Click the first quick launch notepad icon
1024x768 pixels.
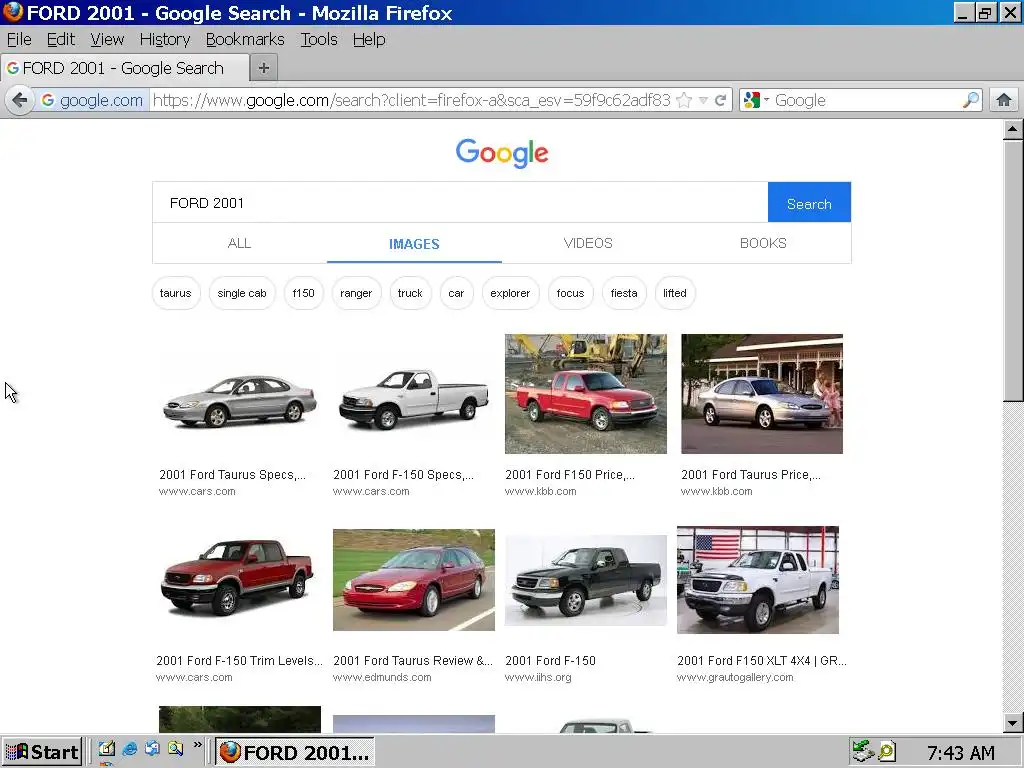pyautogui.click(x=106, y=748)
